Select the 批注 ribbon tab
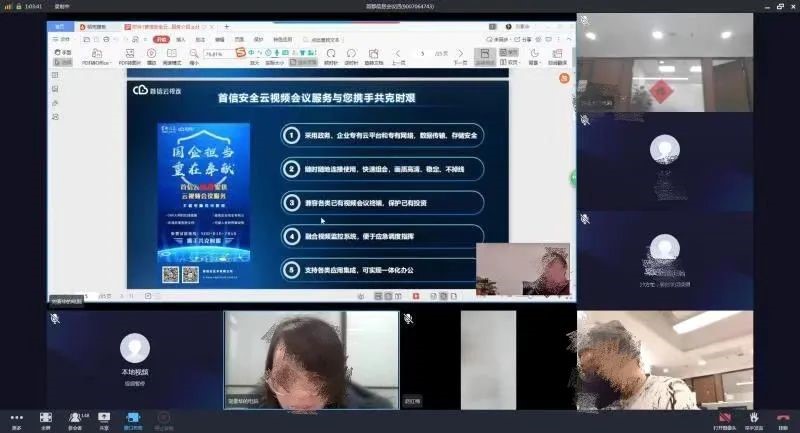 pos(200,39)
